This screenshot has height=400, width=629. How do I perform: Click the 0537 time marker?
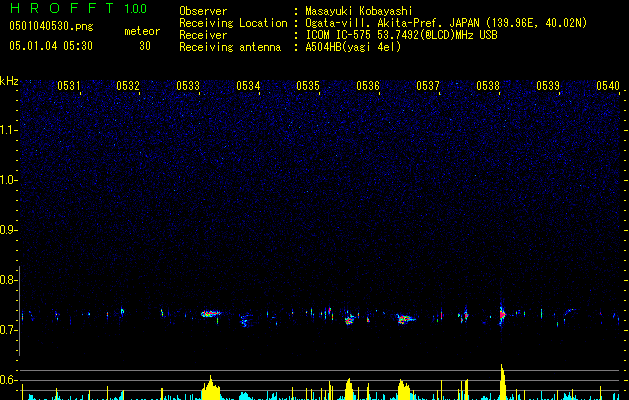[428, 86]
